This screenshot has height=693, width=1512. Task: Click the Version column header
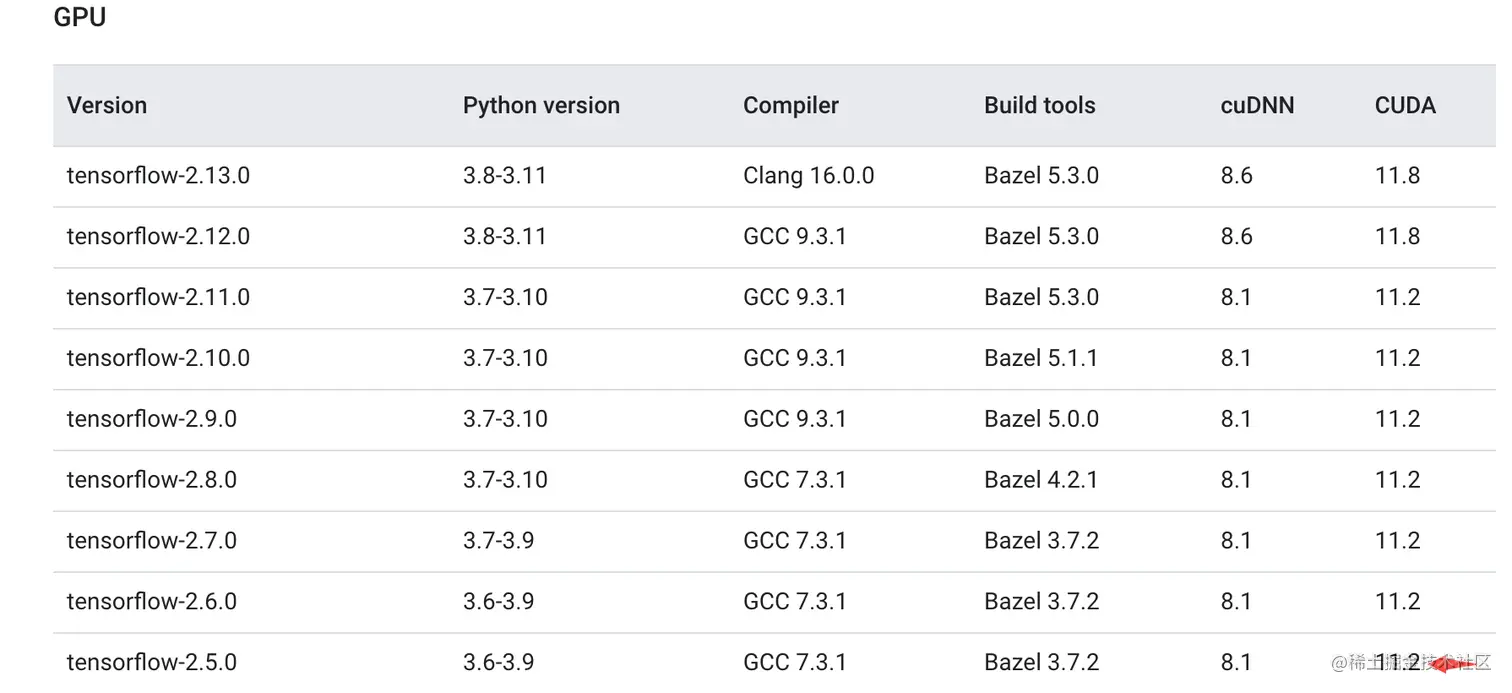(107, 105)
